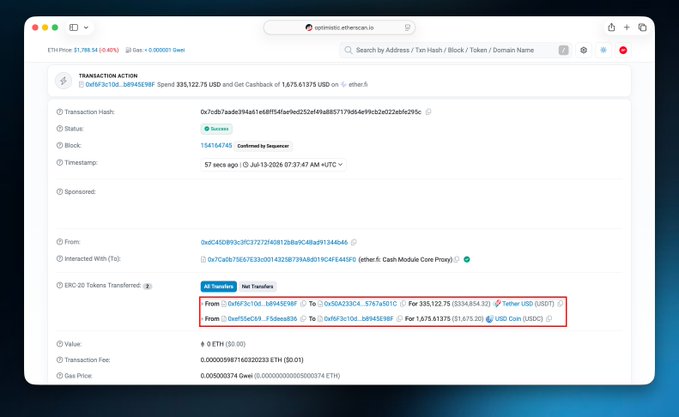Click the Sponsored help icon

click(60, 192)
